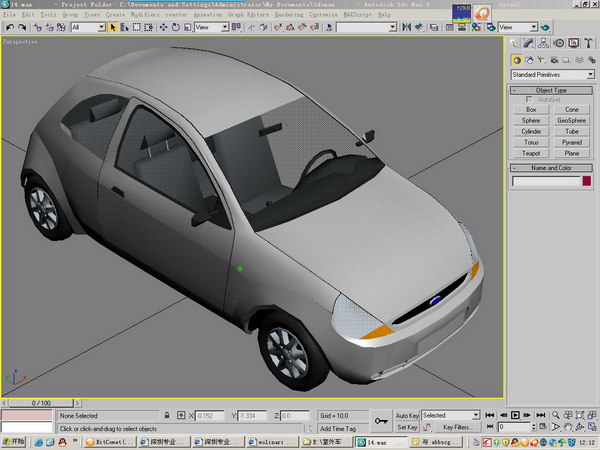The width and height of the screenshot is (600, 450).
Task: Switch to the Motion panel tab
Action: coord(560,43)
